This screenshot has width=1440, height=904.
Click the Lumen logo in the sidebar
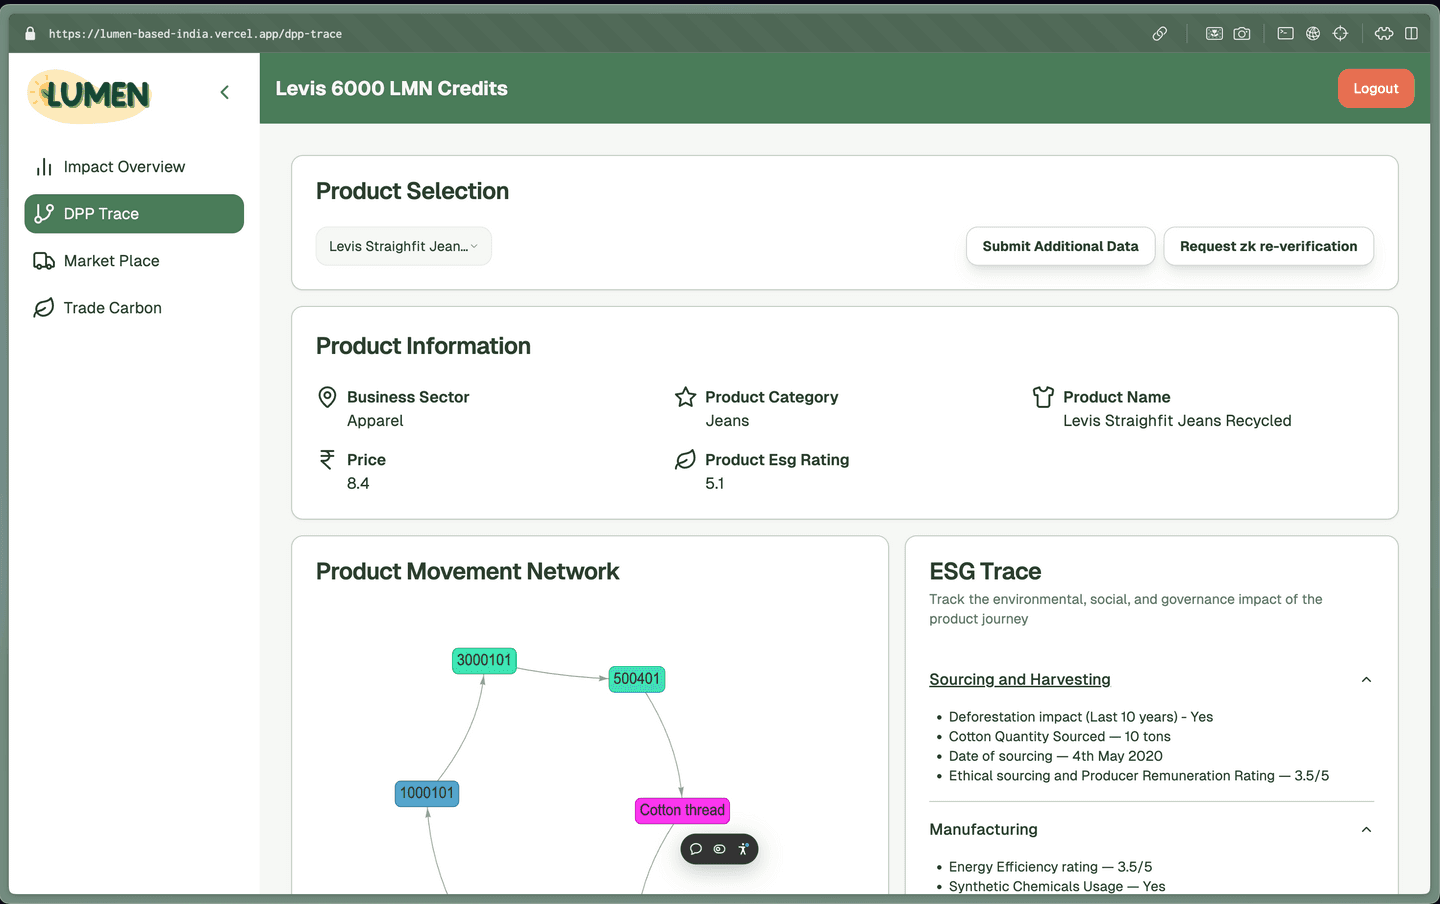(x=89, y=95)
